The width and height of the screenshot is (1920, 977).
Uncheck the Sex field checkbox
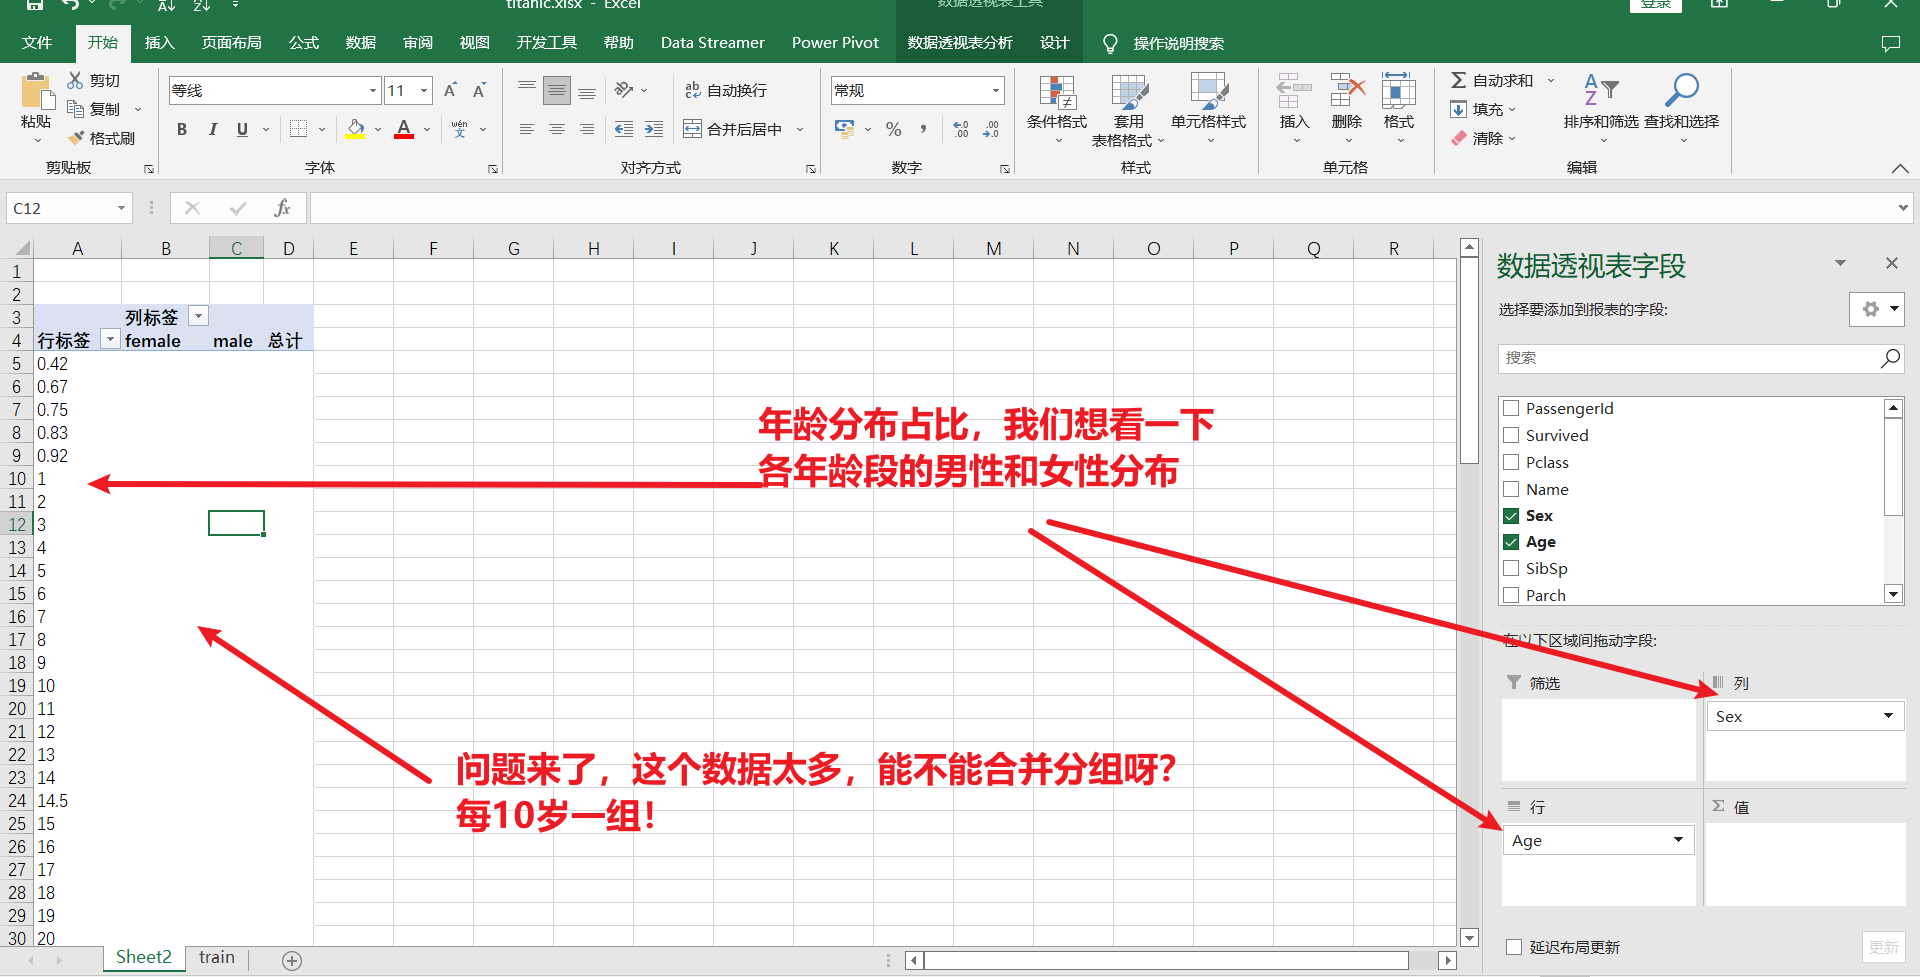click(x=1511, y=516)
